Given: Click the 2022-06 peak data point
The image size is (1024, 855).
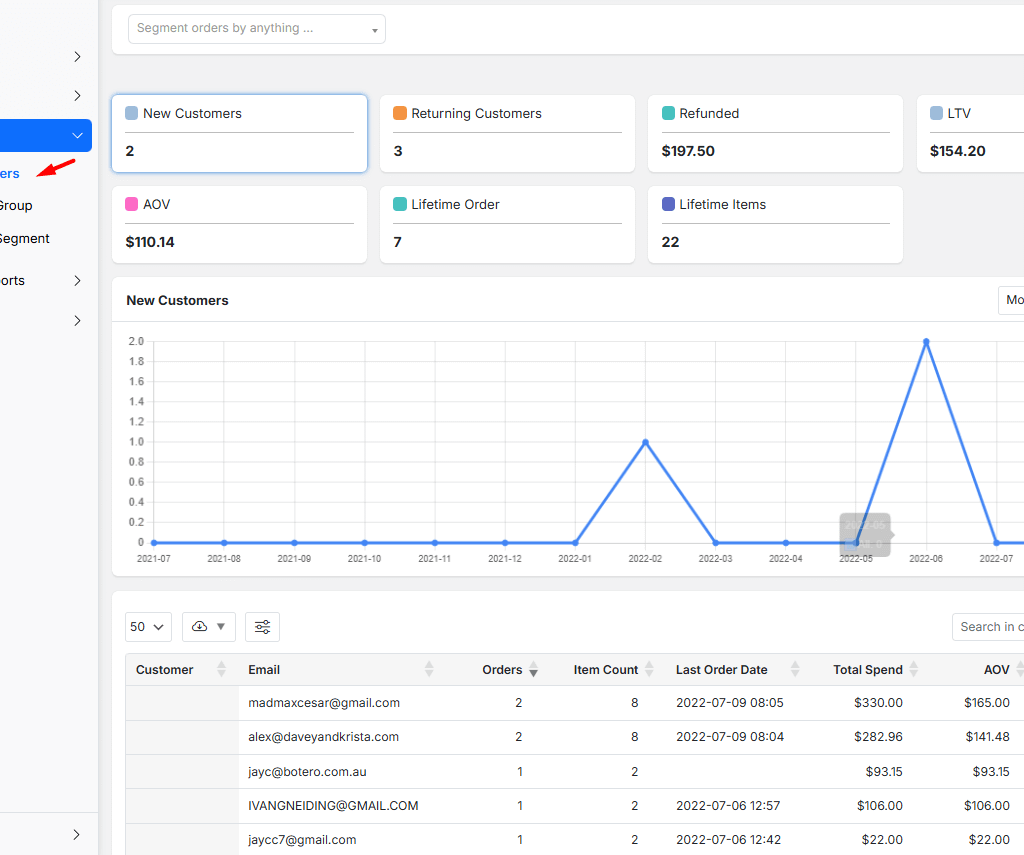Looking at the screenshot, I should click(x=926, y=342).
